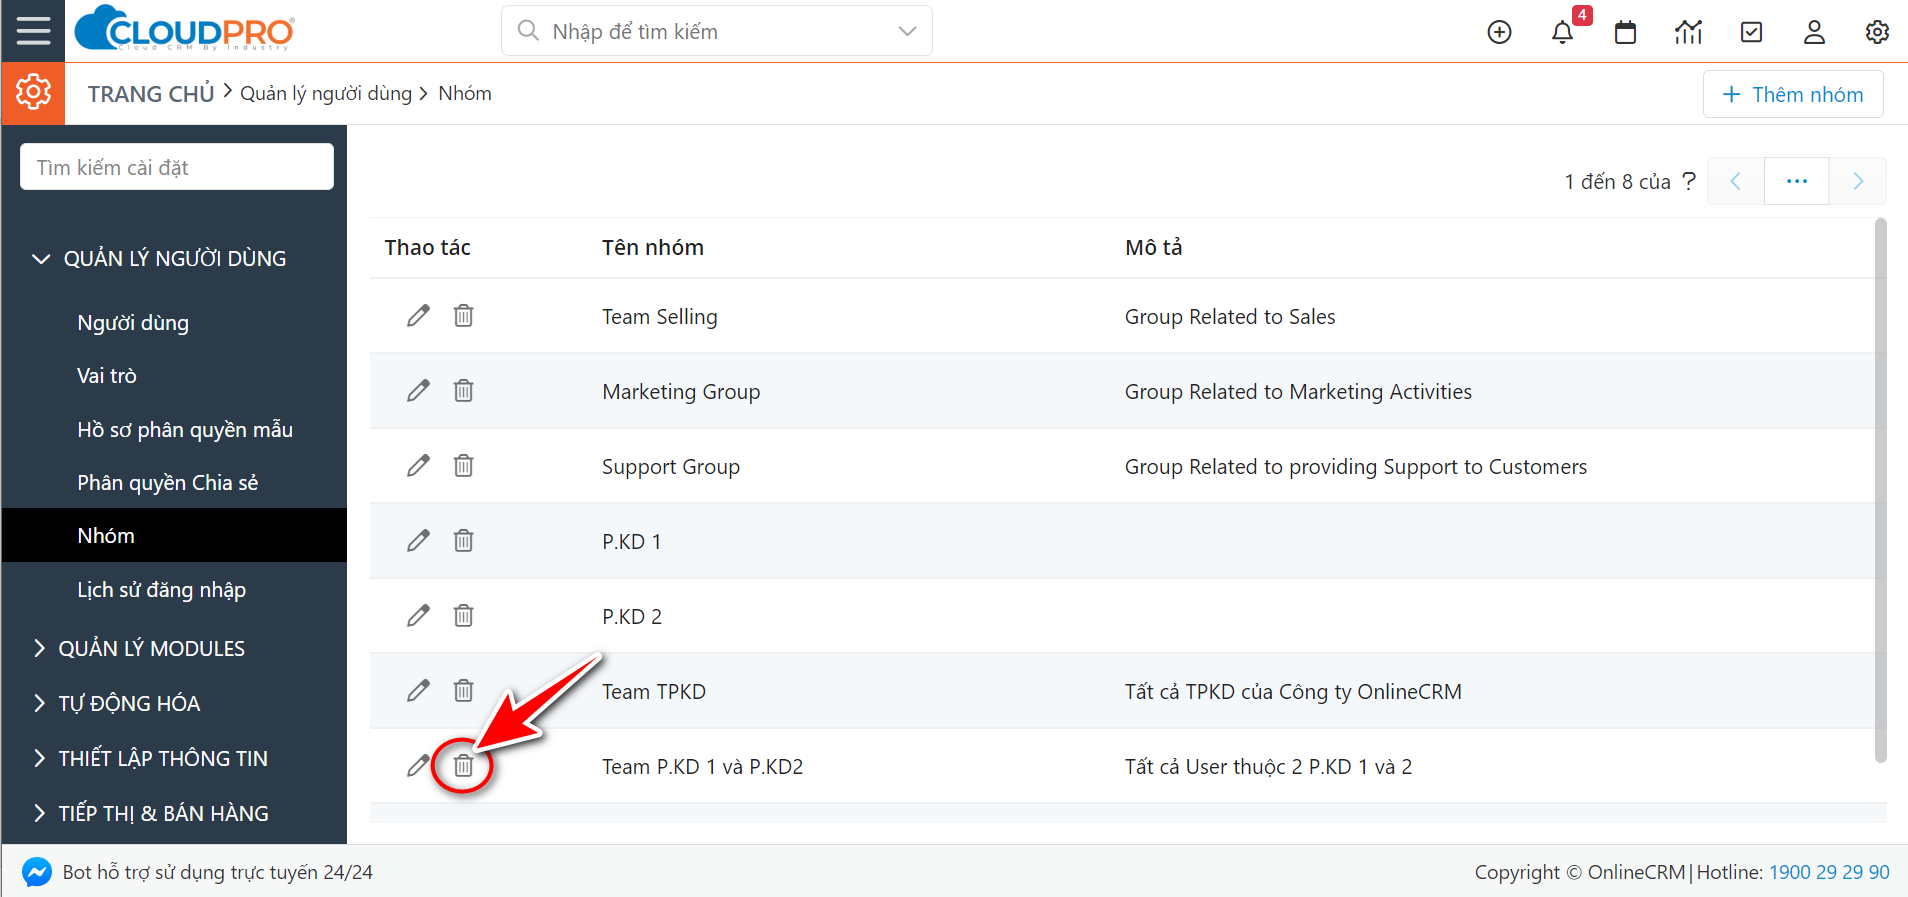Delete the Marketing Group row
The width and height of the screenshot is (1908, 897).
pyautogui.click(x=463, y=391)
